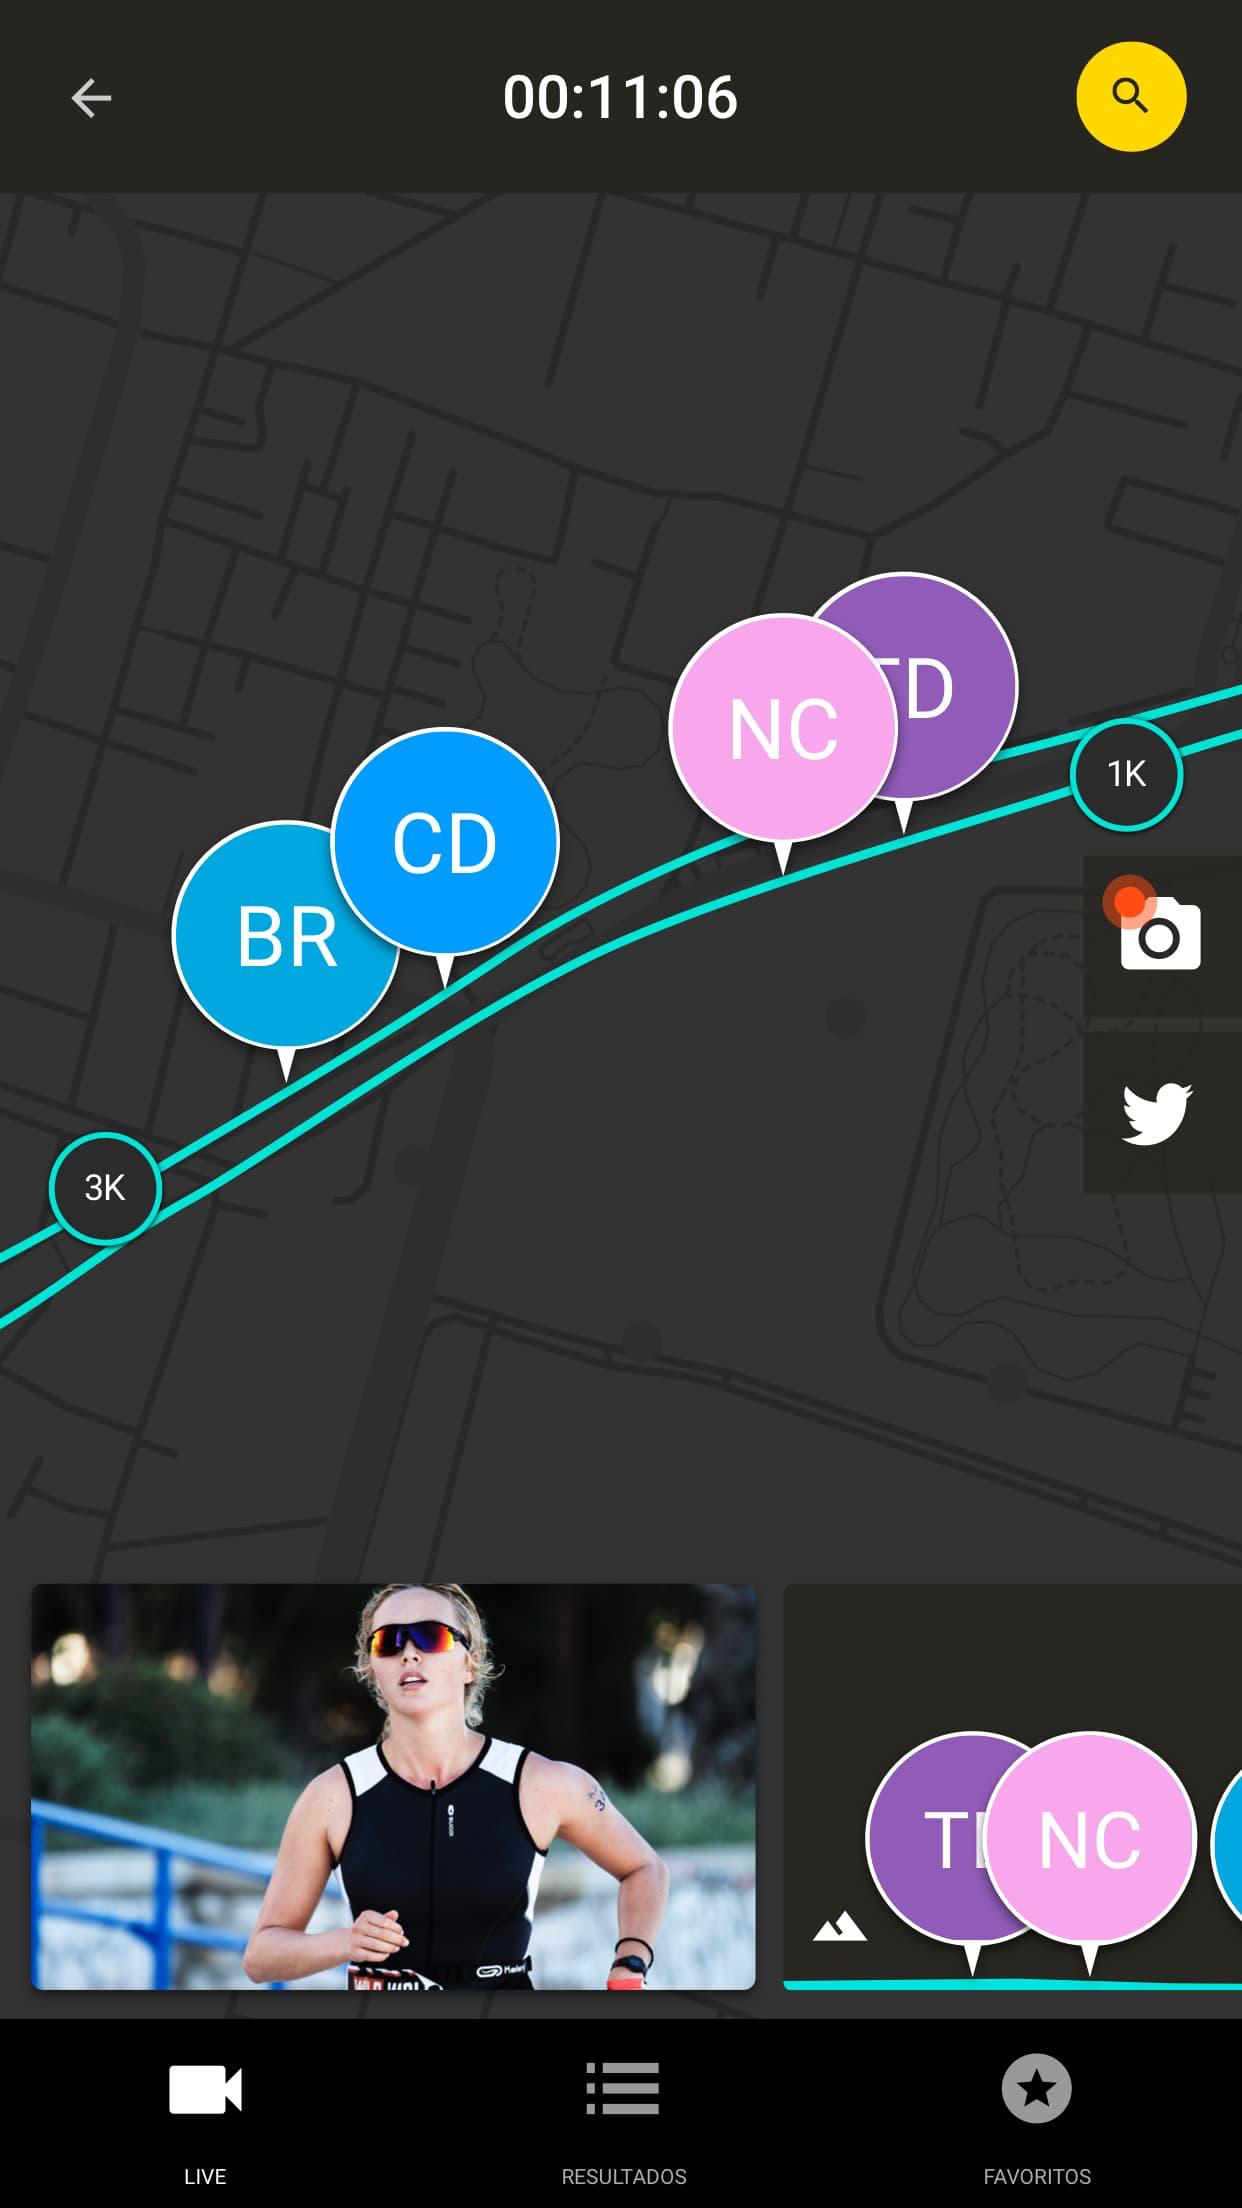Tap the resultados list icon
Image resolution: width=1242 pixels, height=2208 pixels.
tap(622, 2088)
